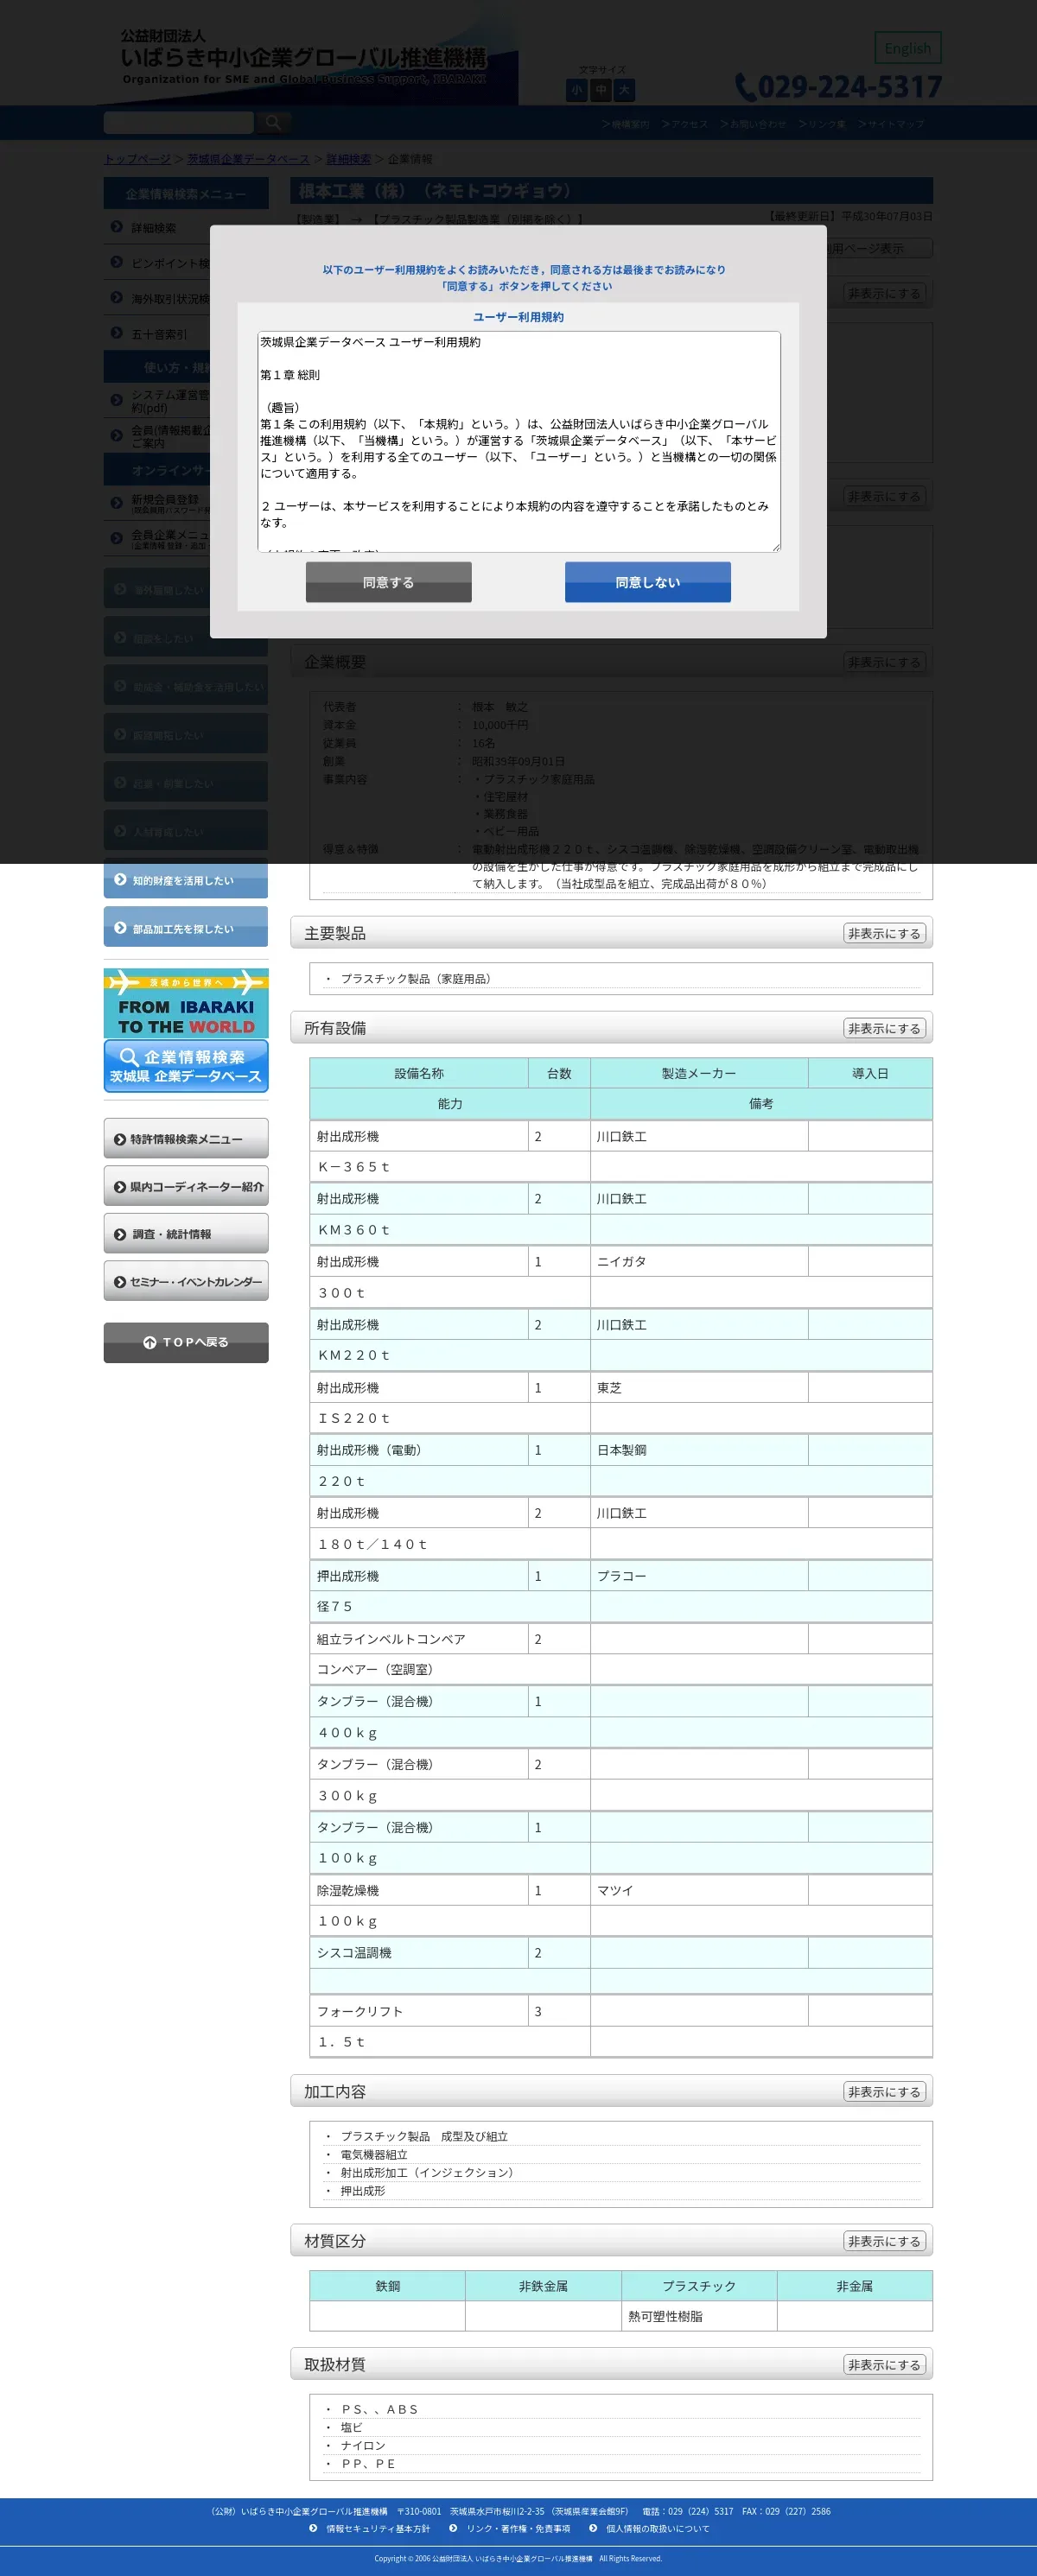The image size is (1037, 2576).
Task: Click arrow icon beside 五十音索引 sidebar item
Action: coord(117,333)
